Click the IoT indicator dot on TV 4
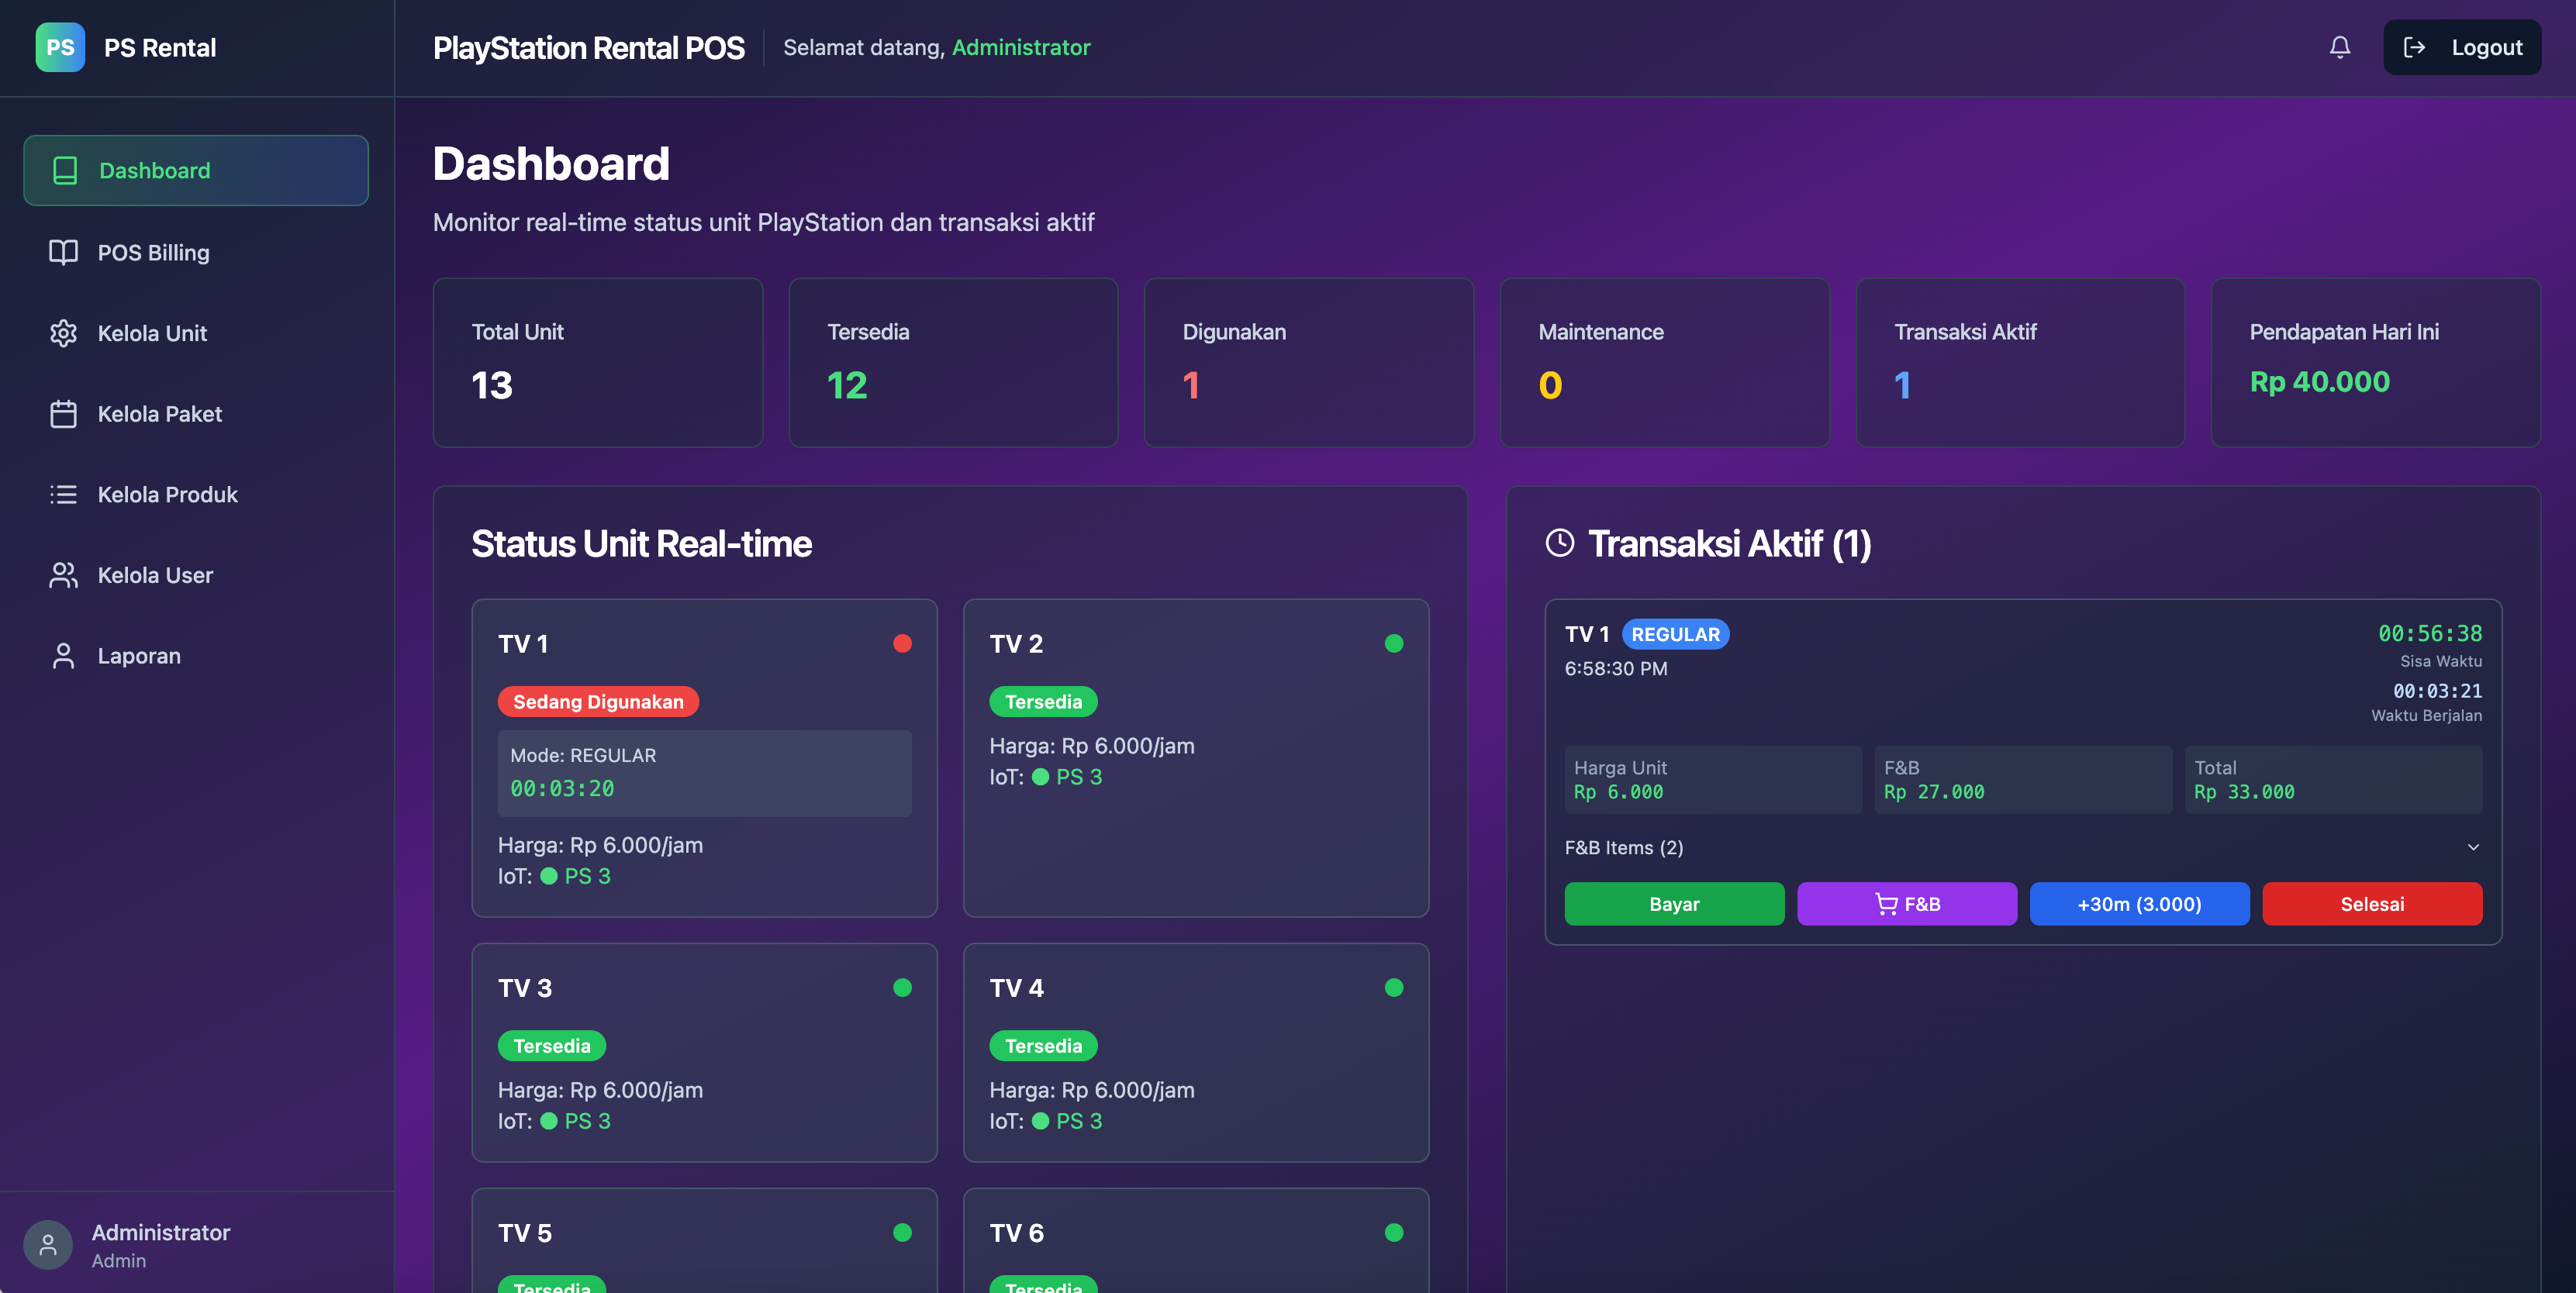The image size is (2576, 1293). 1040,1121
